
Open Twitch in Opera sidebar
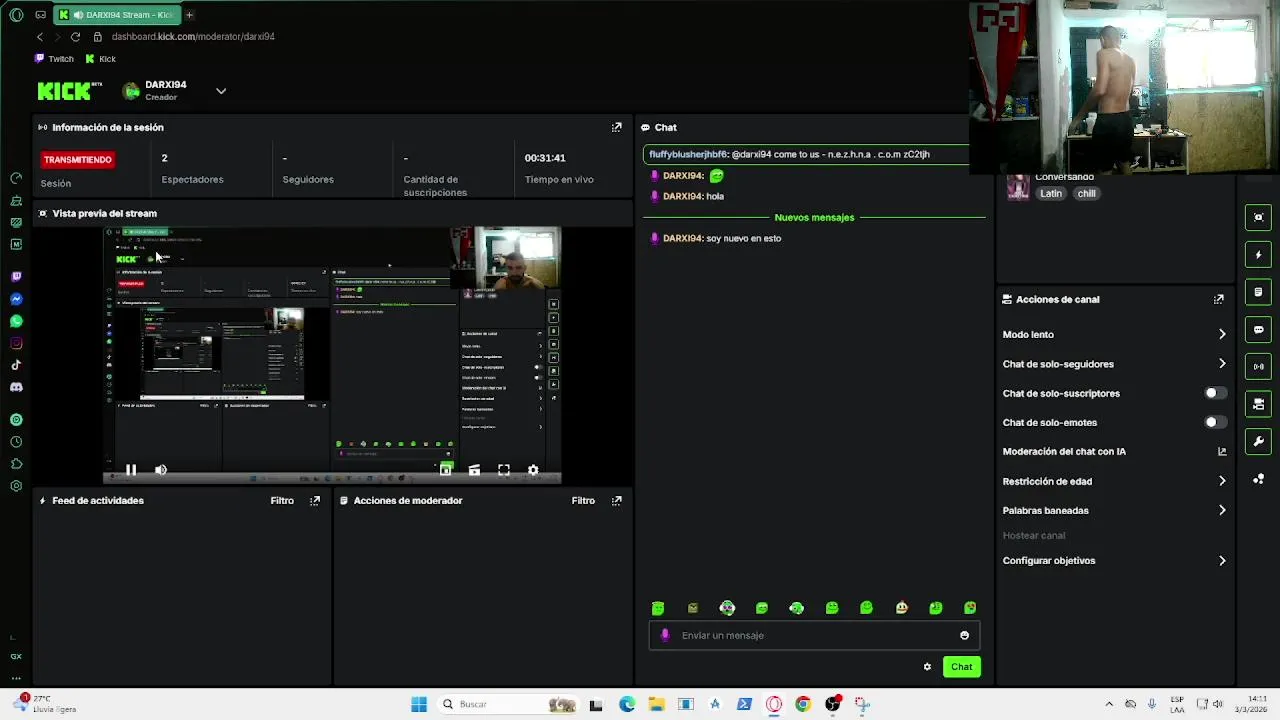pos(16,276)
